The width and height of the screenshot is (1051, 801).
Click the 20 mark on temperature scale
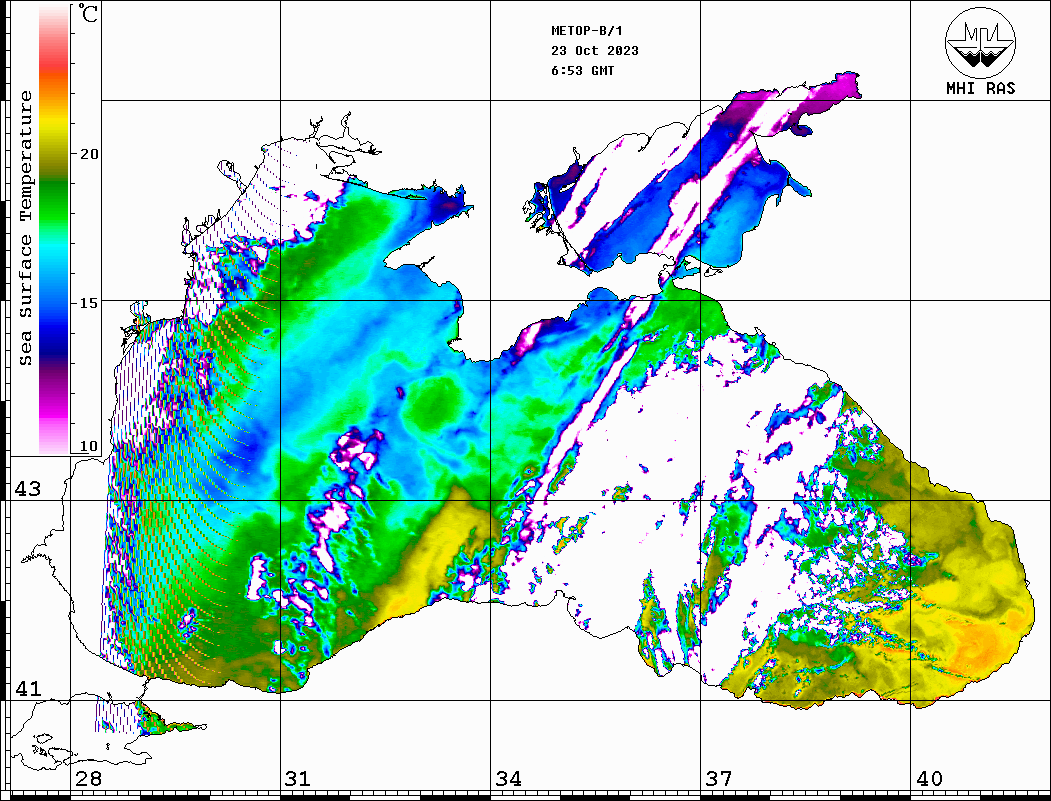(88, 154)
